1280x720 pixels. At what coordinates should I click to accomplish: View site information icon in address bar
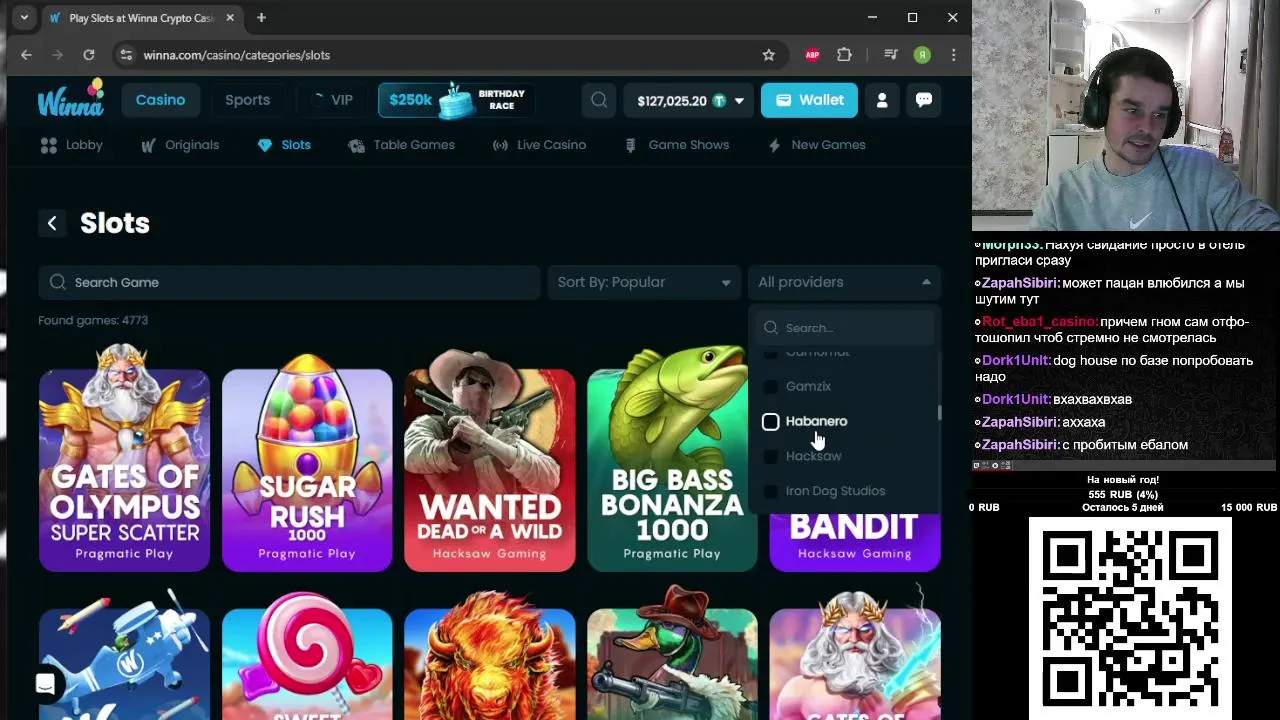pyautogui.click(x=126, y=55)
